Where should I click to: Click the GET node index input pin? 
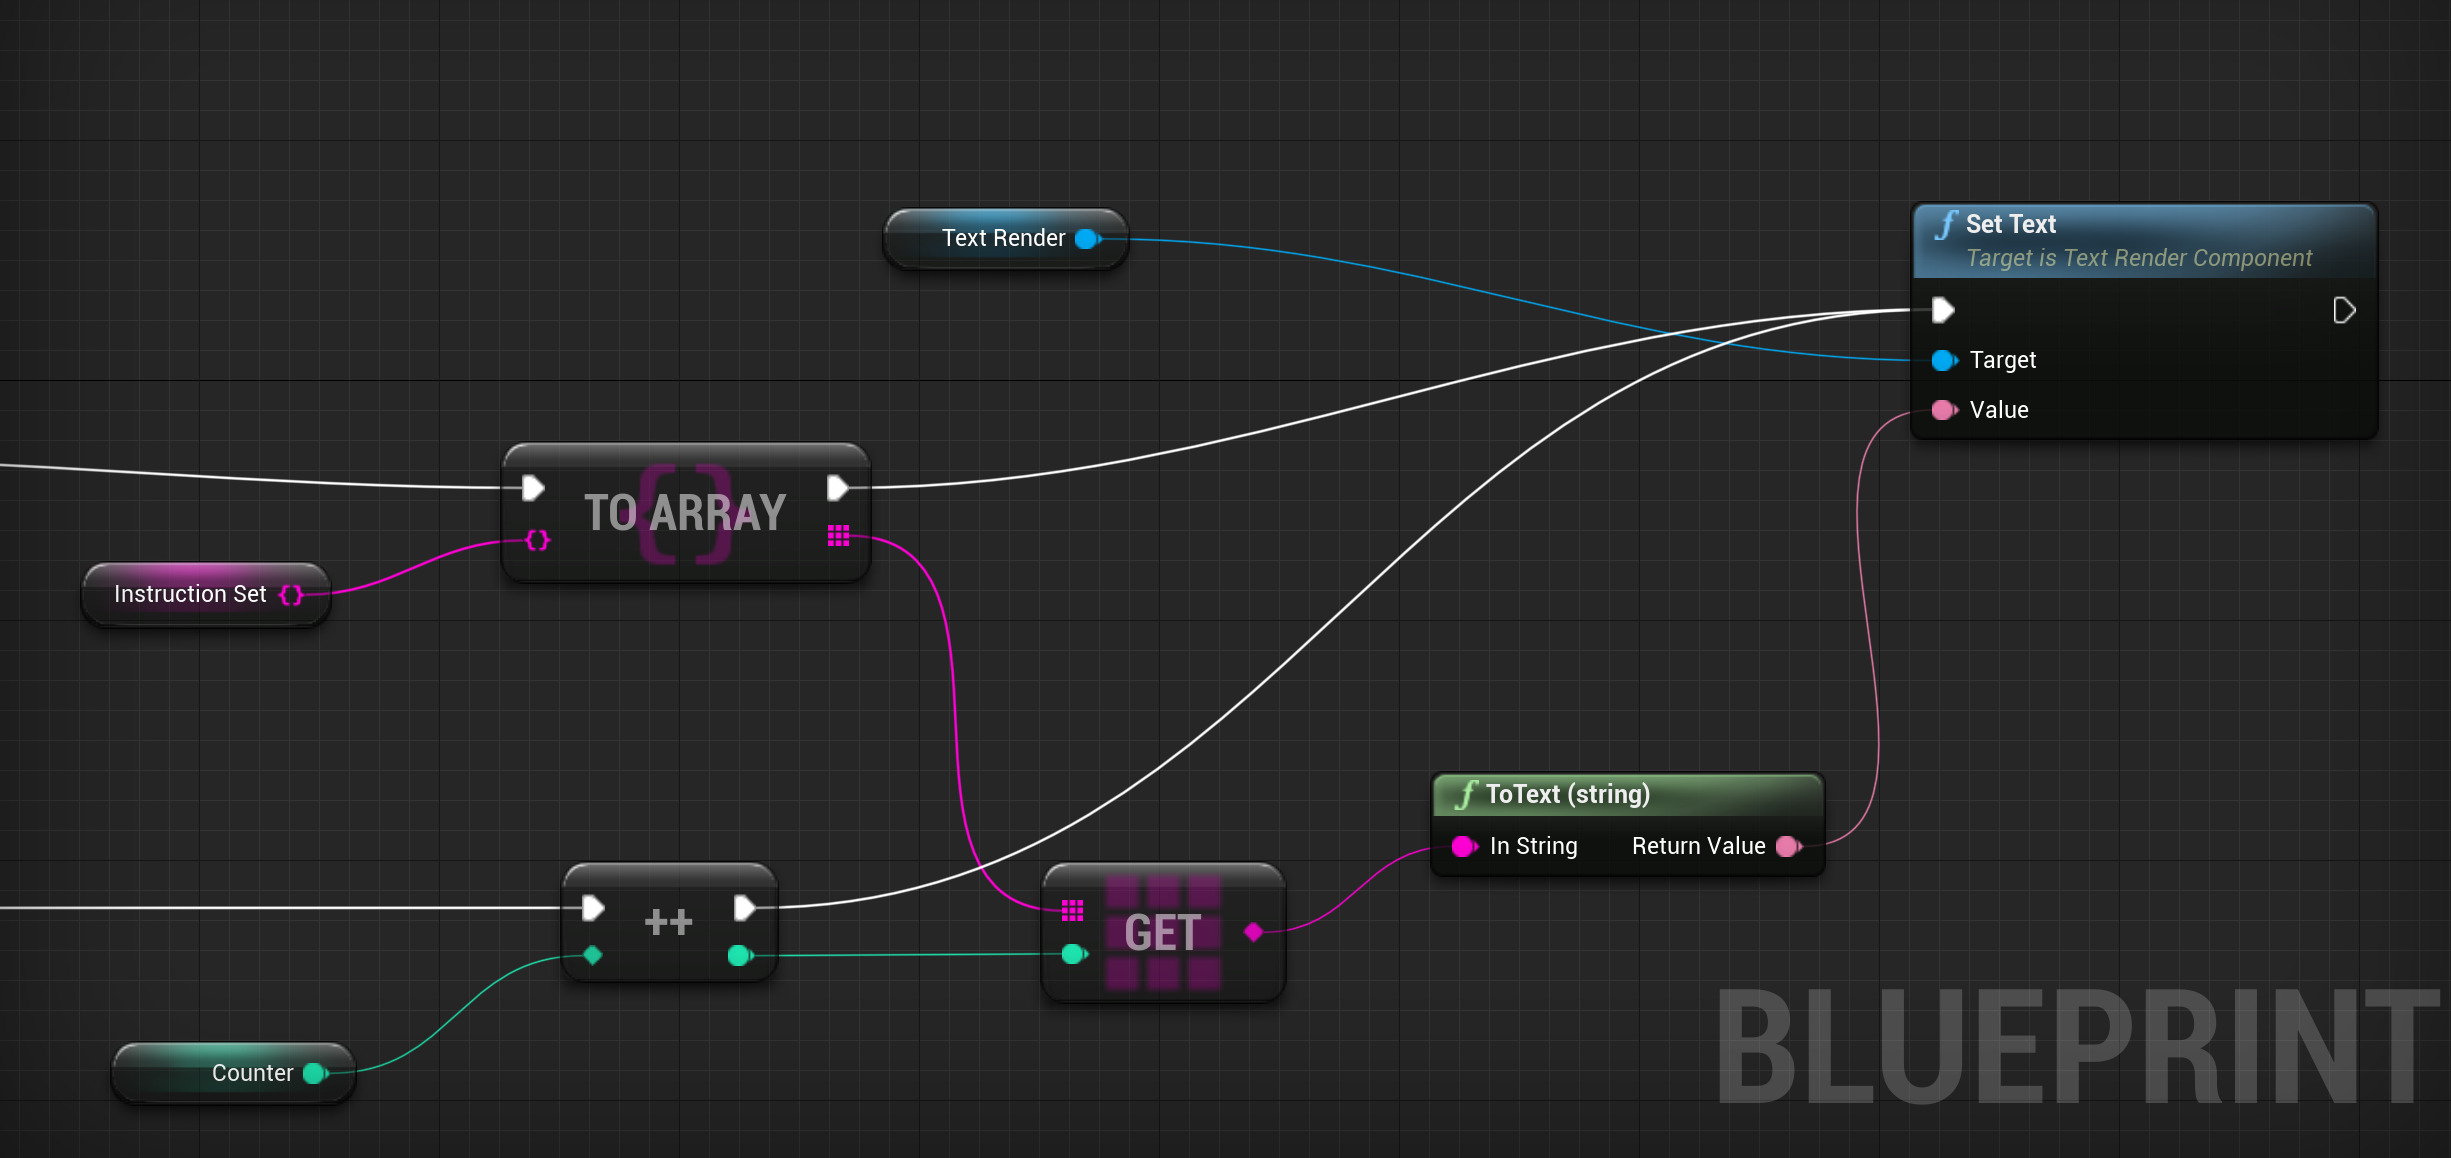(1073, 954)
